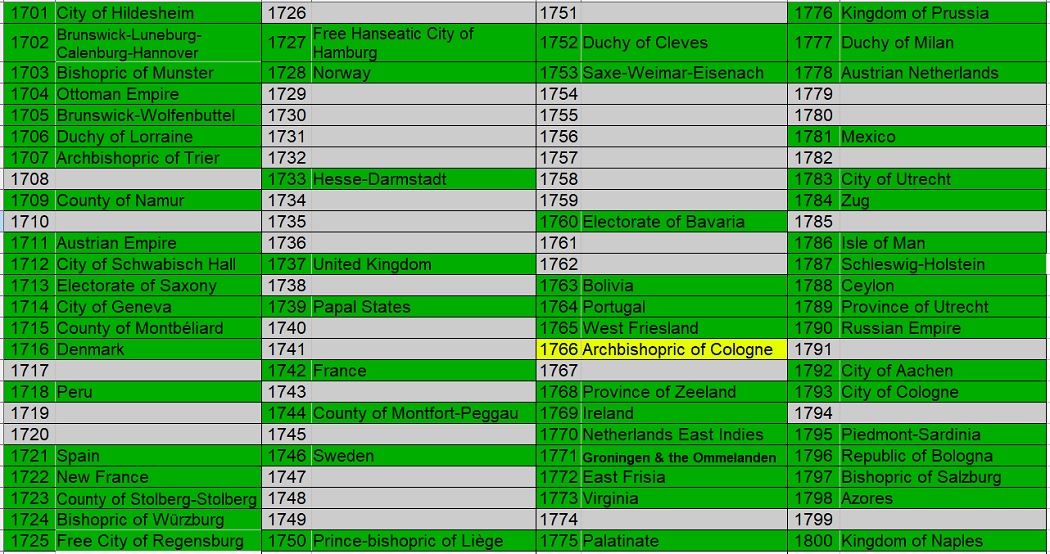1050x554 pixels.
Task: Select 'County of Stolberg-Stolberg' cell
Action: (x=157, y=498)
